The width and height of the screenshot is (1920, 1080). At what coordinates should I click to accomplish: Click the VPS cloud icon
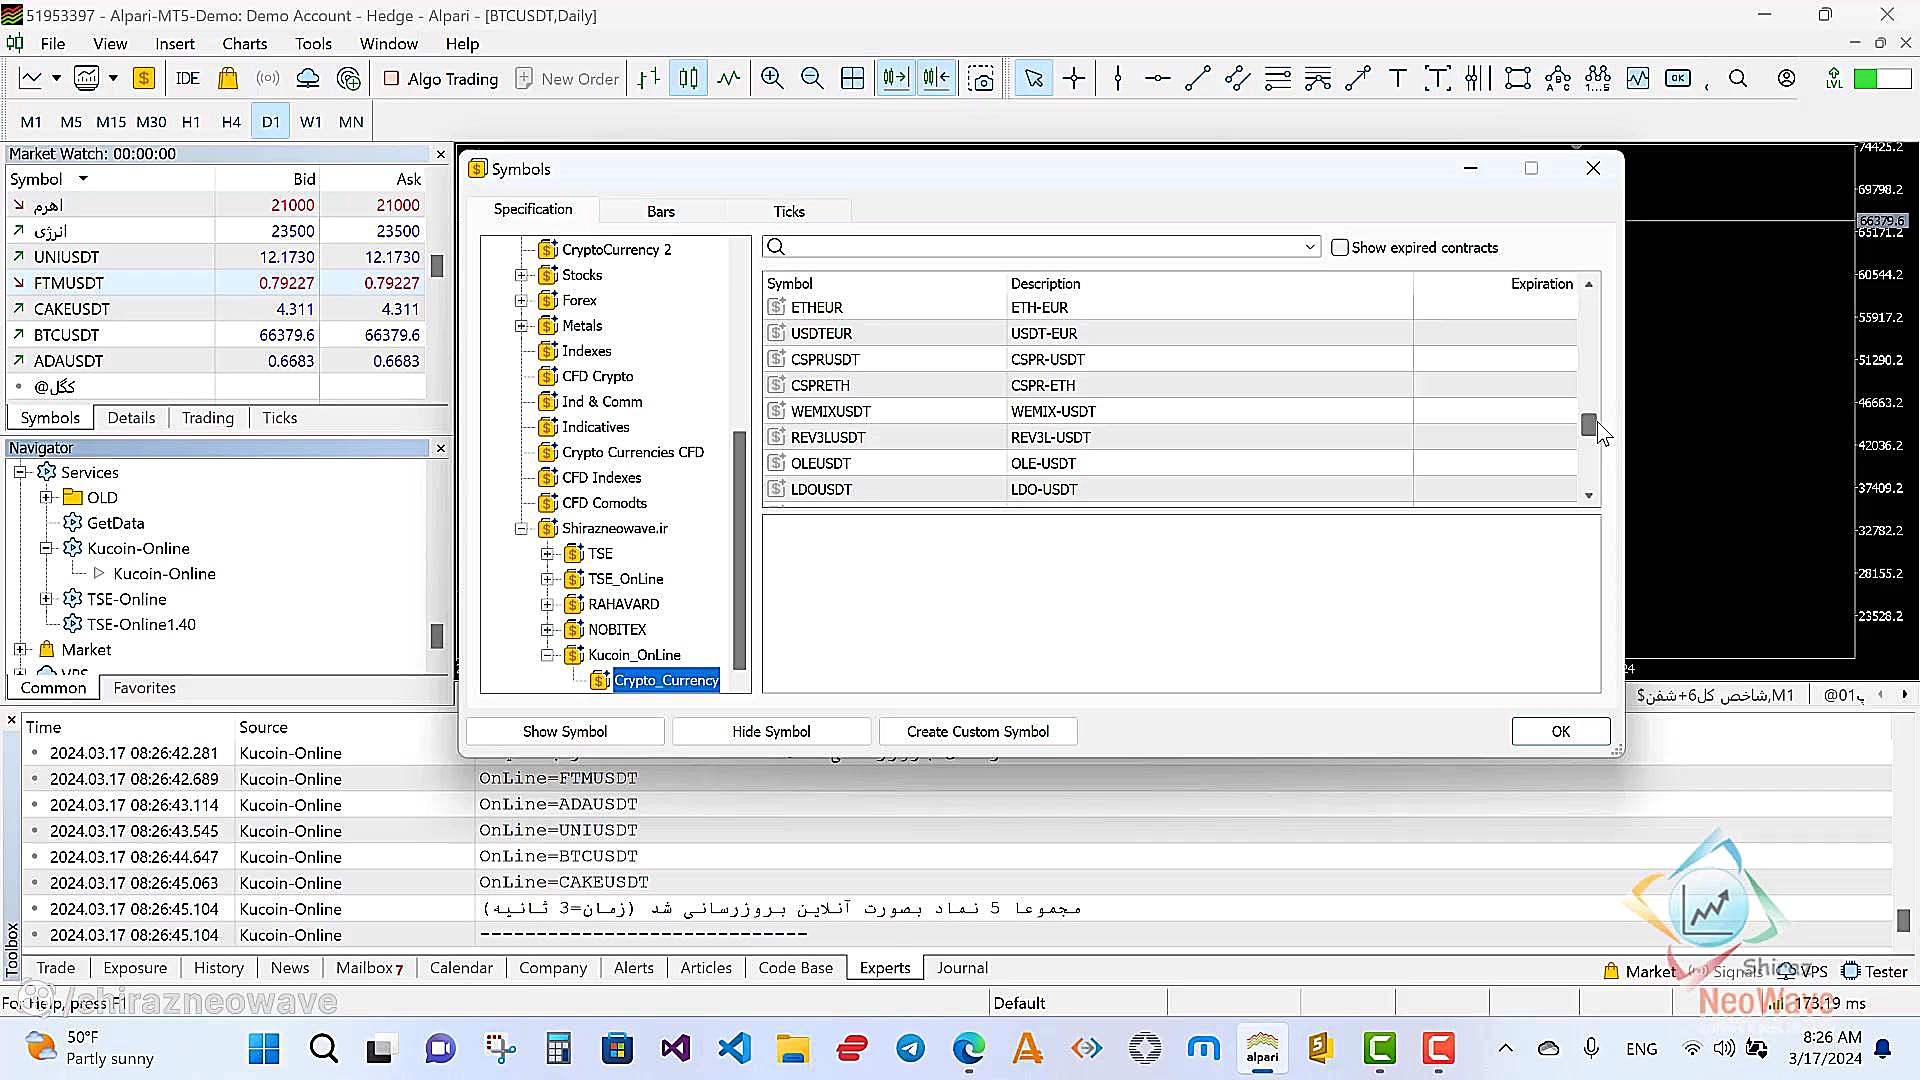click(308, 78)
